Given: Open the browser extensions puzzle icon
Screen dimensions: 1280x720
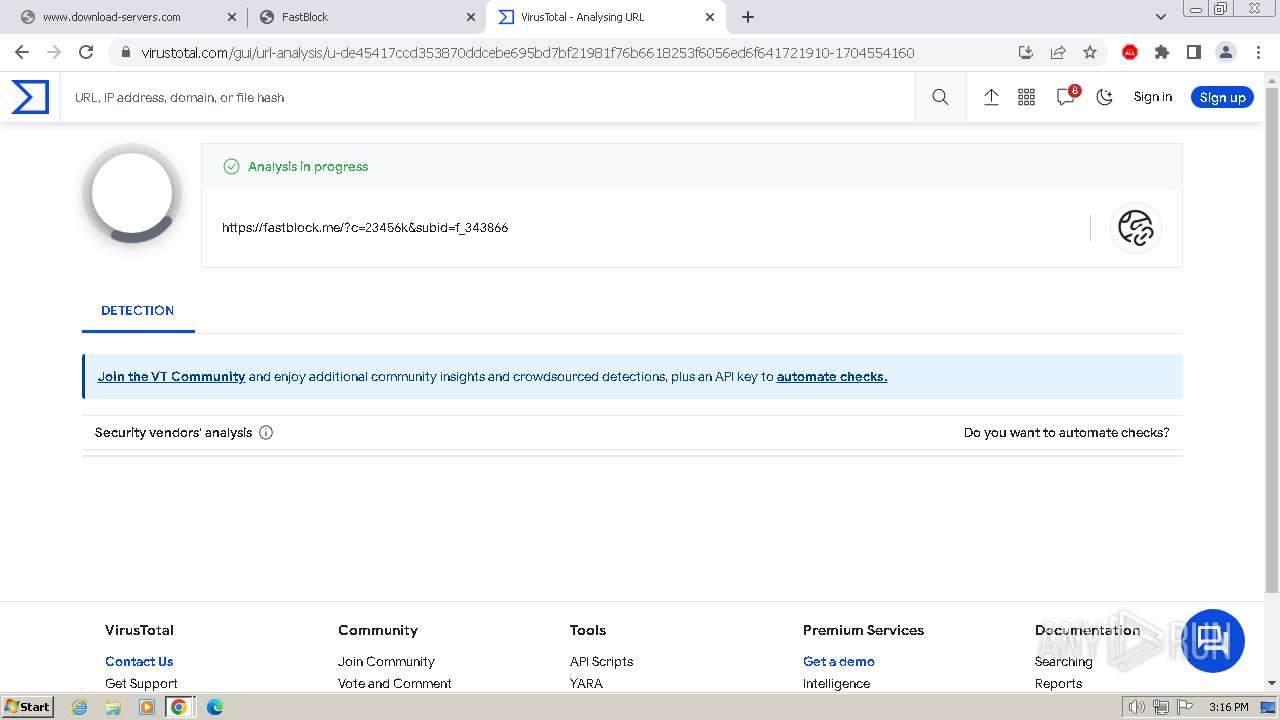Looking at the screenshot, I should click(1161, 52).
